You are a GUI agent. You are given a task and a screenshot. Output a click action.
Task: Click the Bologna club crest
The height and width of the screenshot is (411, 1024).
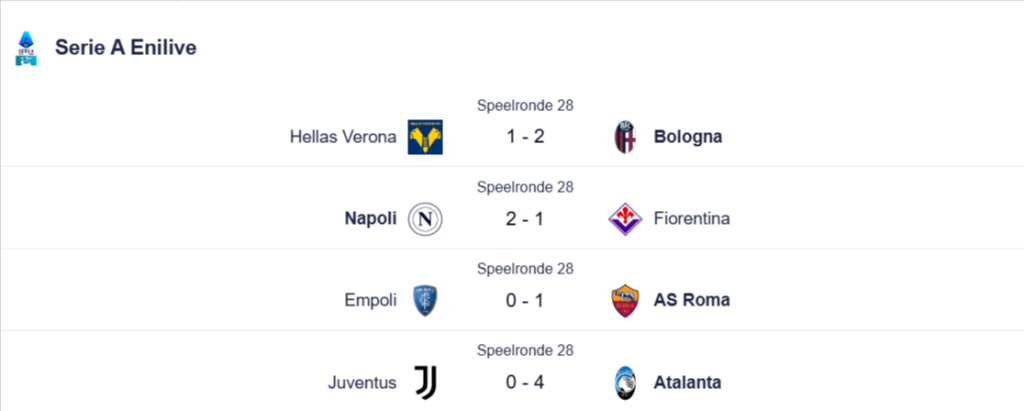tap(625, 137)
